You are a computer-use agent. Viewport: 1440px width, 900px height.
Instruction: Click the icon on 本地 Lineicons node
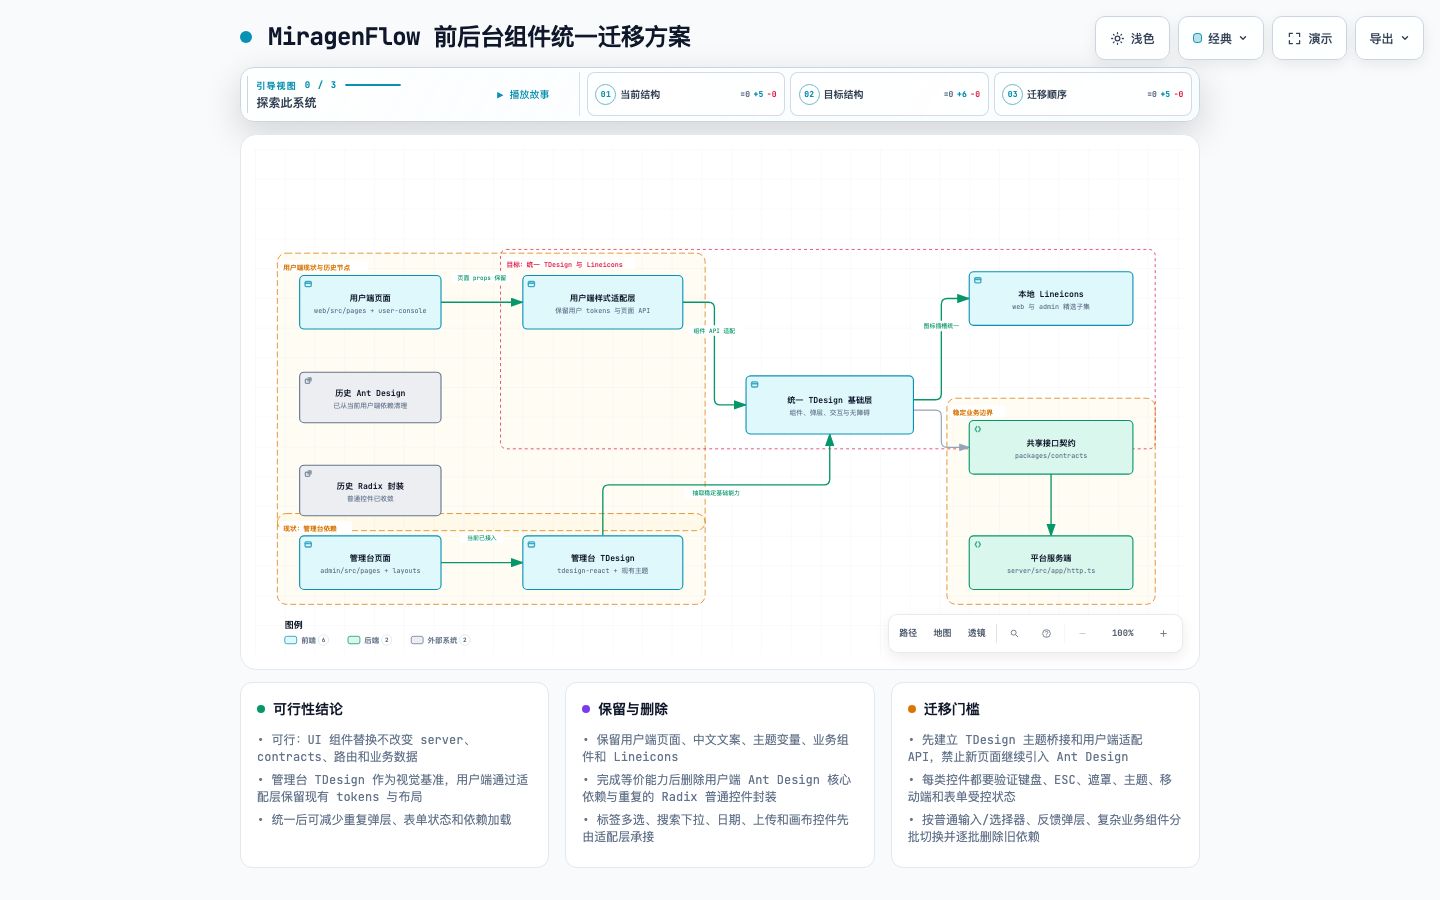click(978, 281)
